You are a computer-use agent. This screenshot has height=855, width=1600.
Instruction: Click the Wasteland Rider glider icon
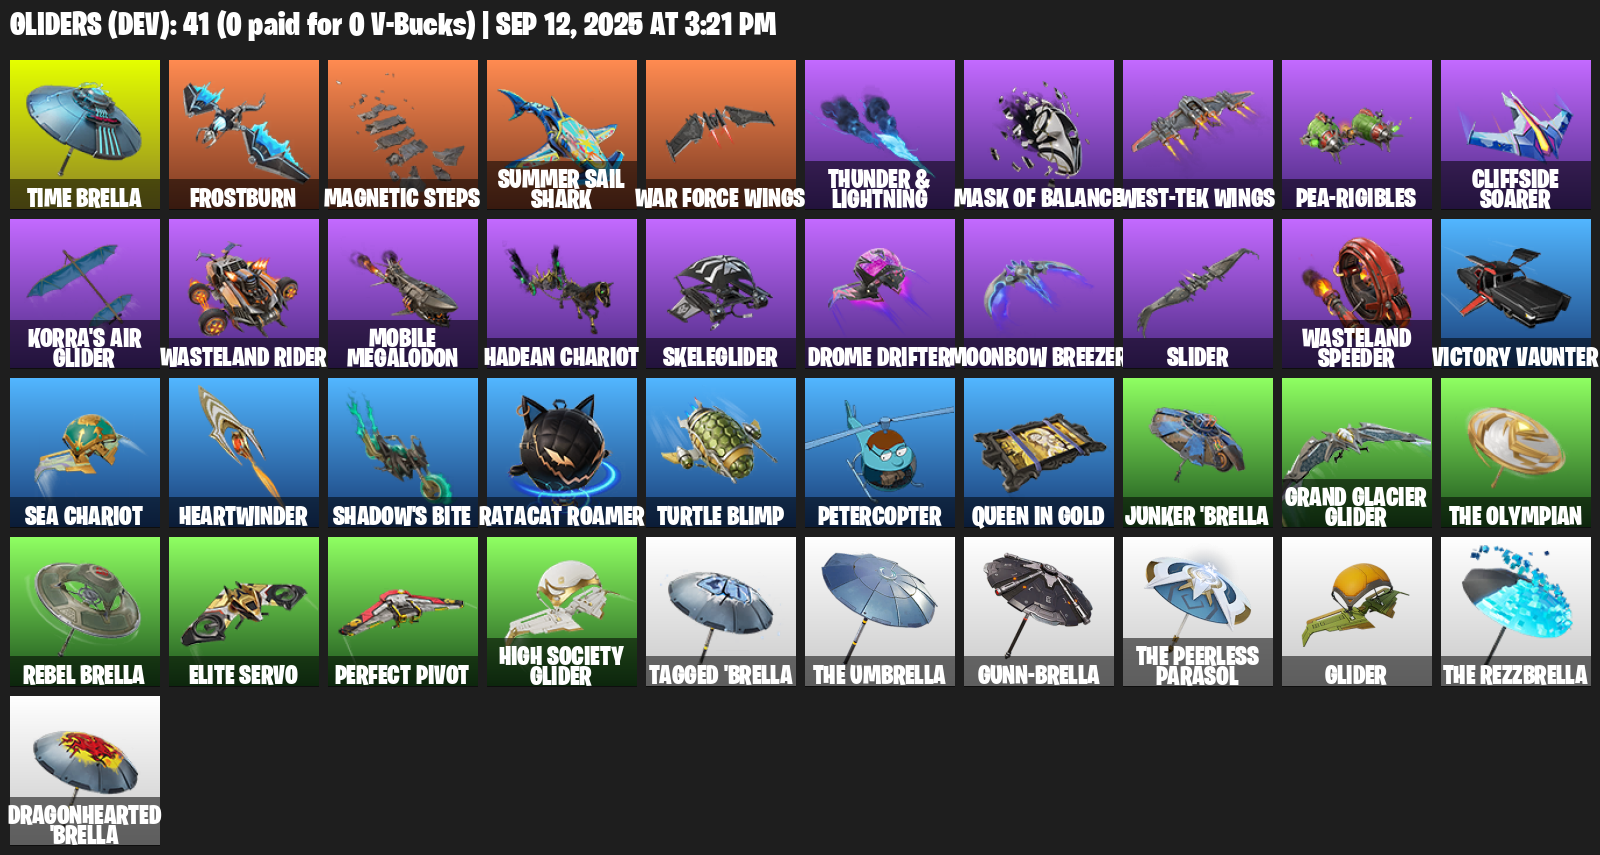click(x=244, y=294)
